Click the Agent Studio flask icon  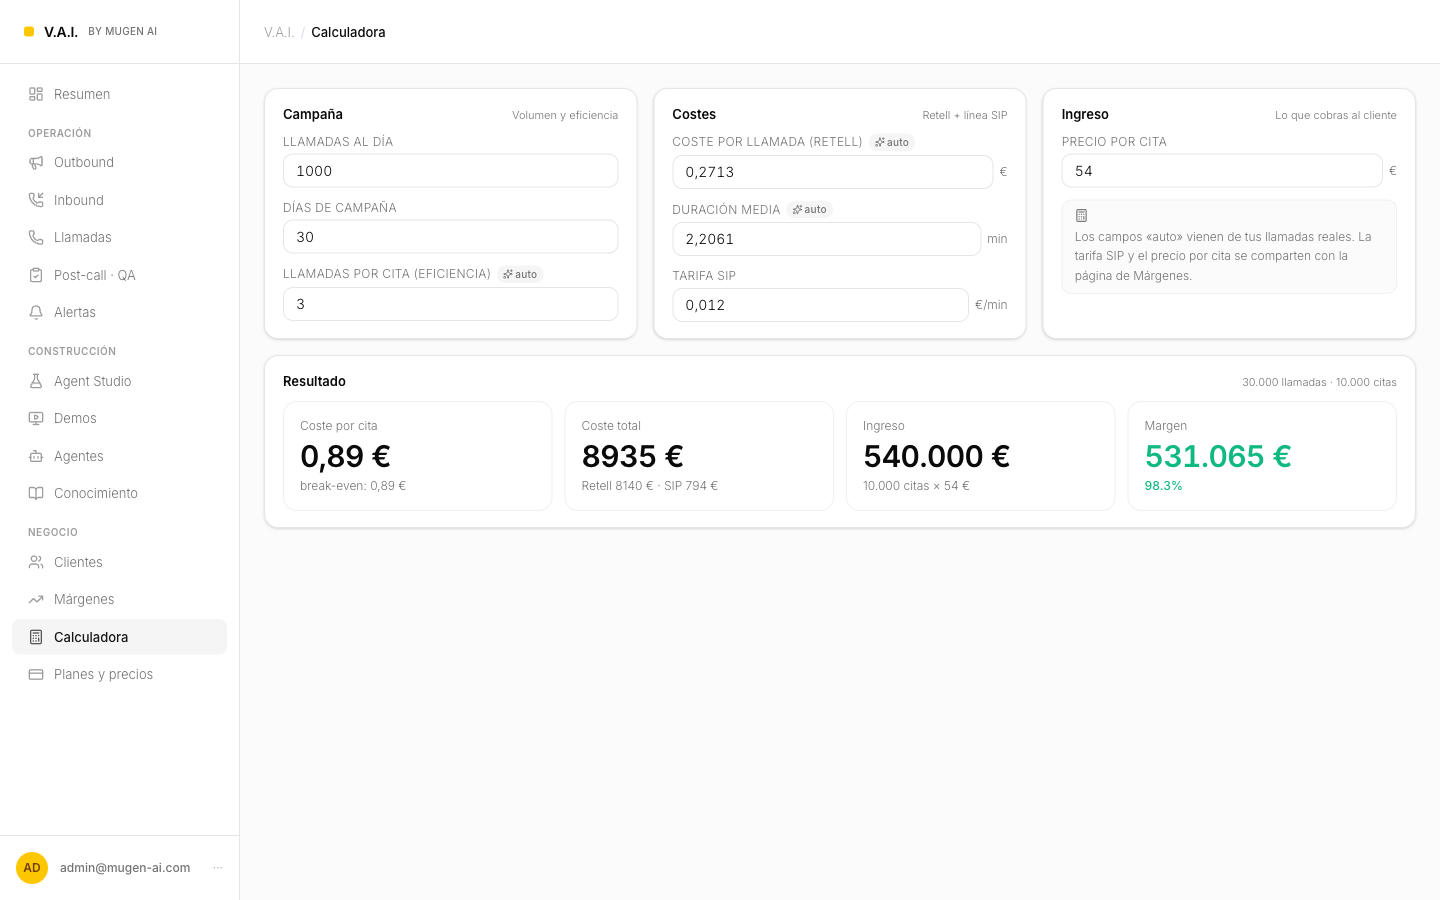coord(36,381)
